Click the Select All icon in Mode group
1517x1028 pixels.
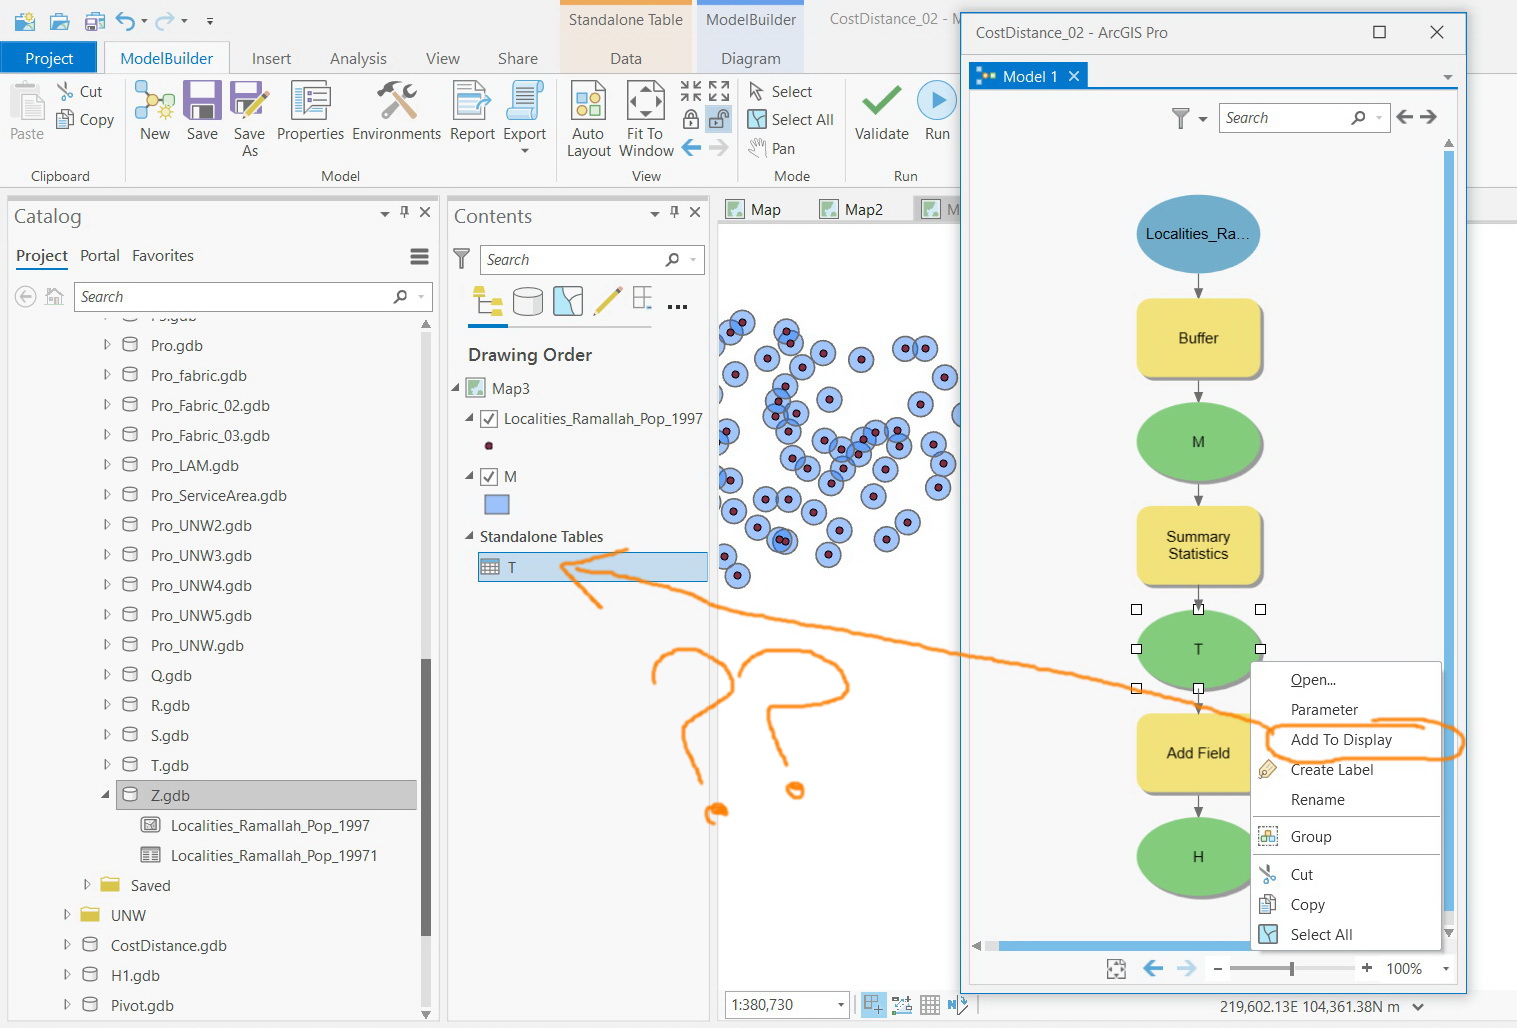(x=757, y=120)
